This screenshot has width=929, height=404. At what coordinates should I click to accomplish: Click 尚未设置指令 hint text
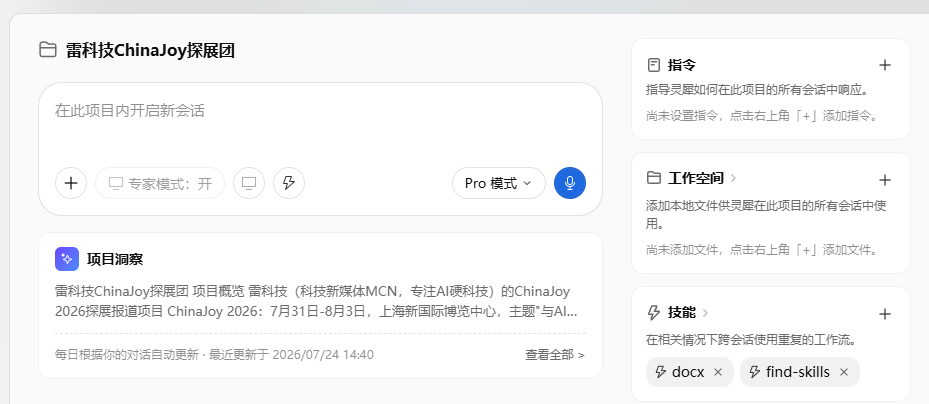[x=762, y=116]
